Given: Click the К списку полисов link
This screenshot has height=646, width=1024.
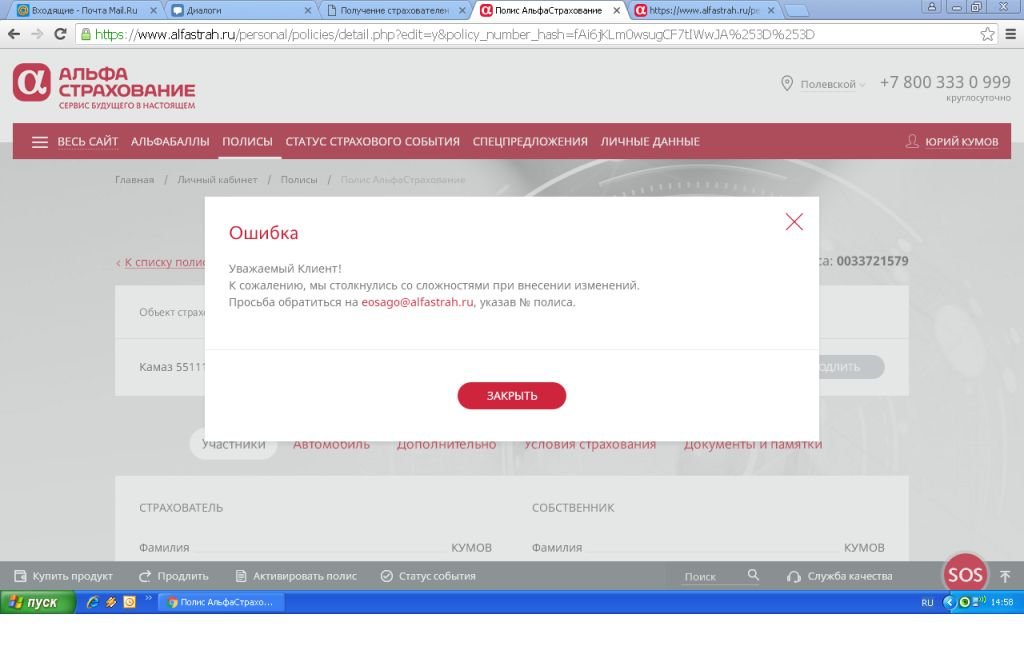Looking at the screenshot, I should (x=161, y=262).
